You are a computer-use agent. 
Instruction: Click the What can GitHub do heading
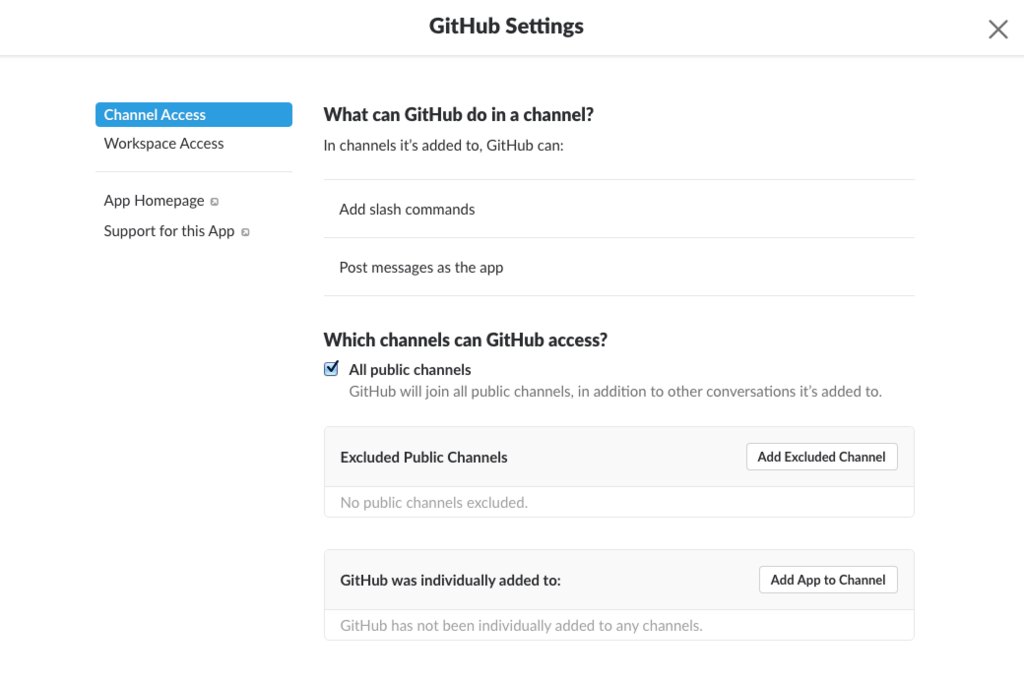click(459, 115)
